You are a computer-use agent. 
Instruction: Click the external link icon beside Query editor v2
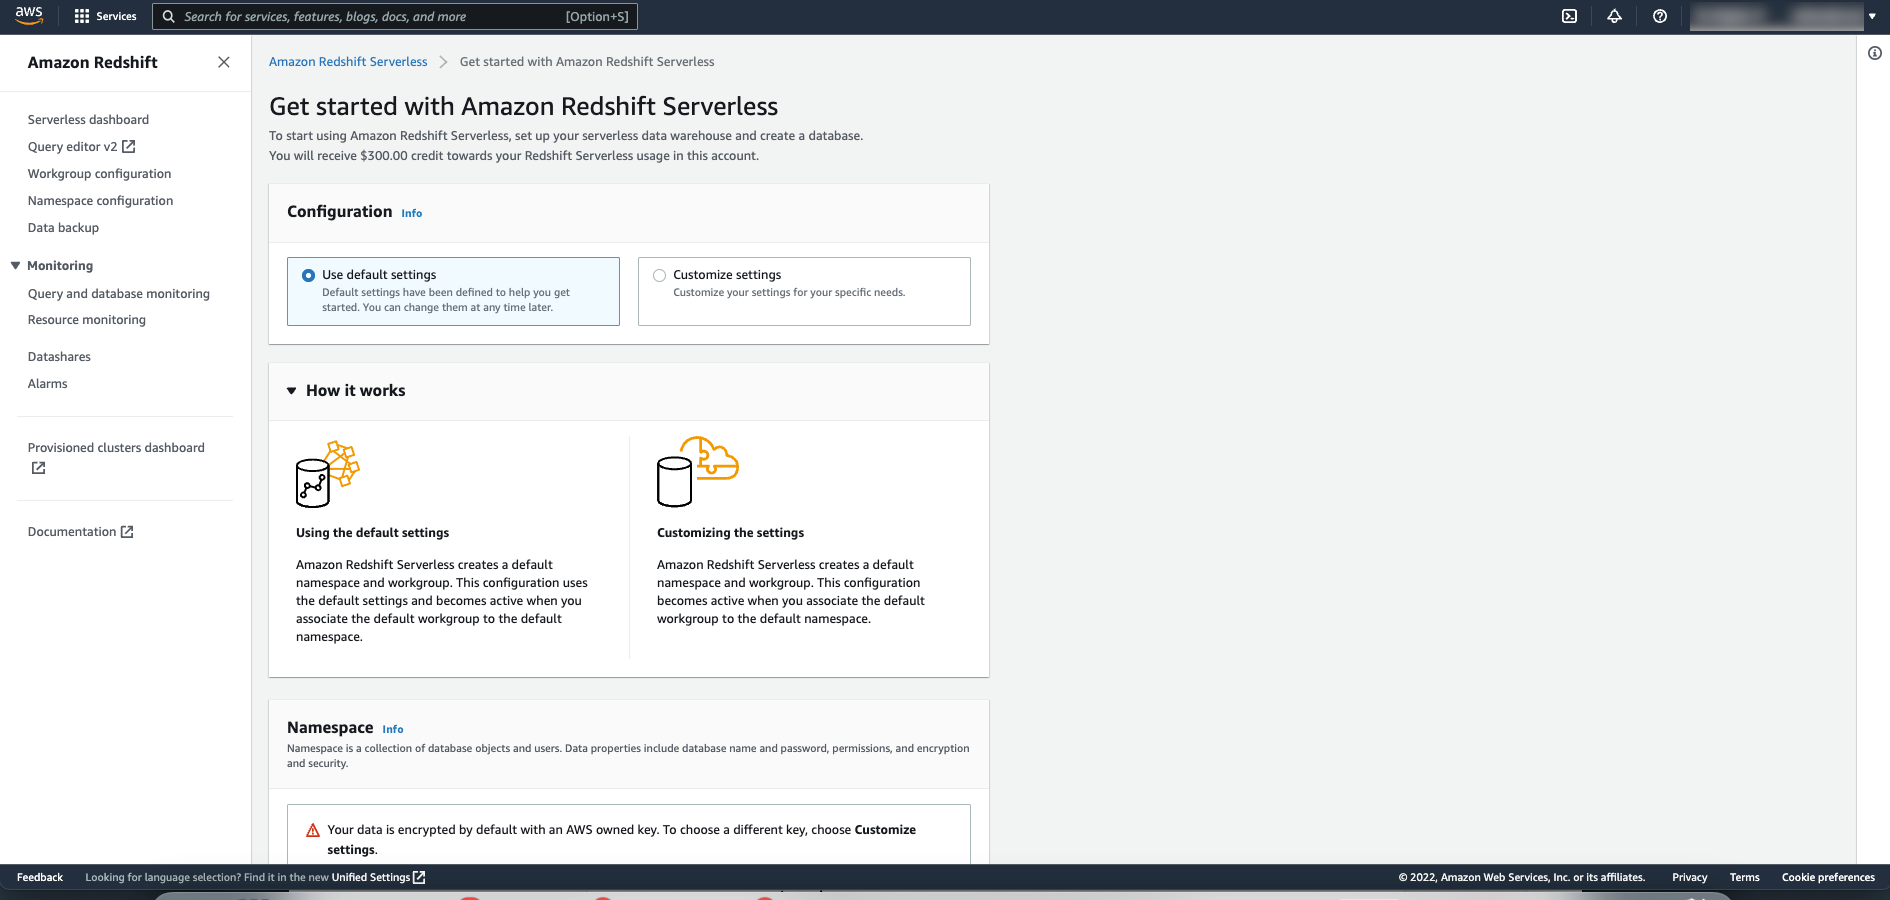pyautogui.click(x=128, y=146)
